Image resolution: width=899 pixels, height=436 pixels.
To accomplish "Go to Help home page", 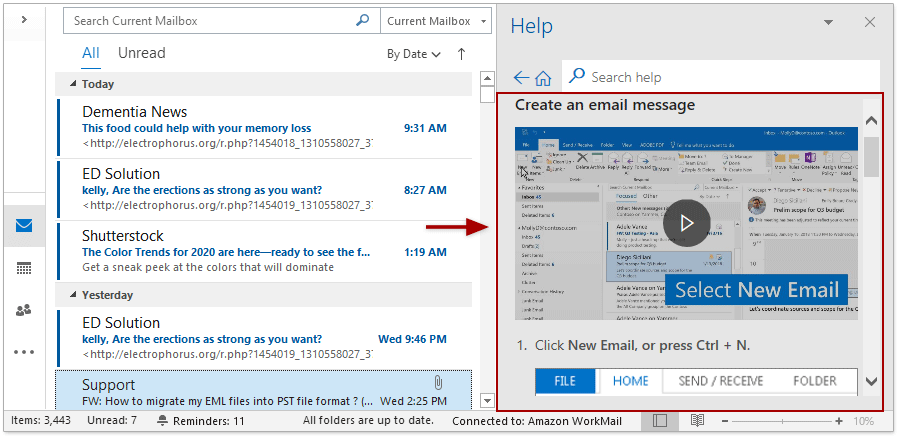I will click(543, 77).
